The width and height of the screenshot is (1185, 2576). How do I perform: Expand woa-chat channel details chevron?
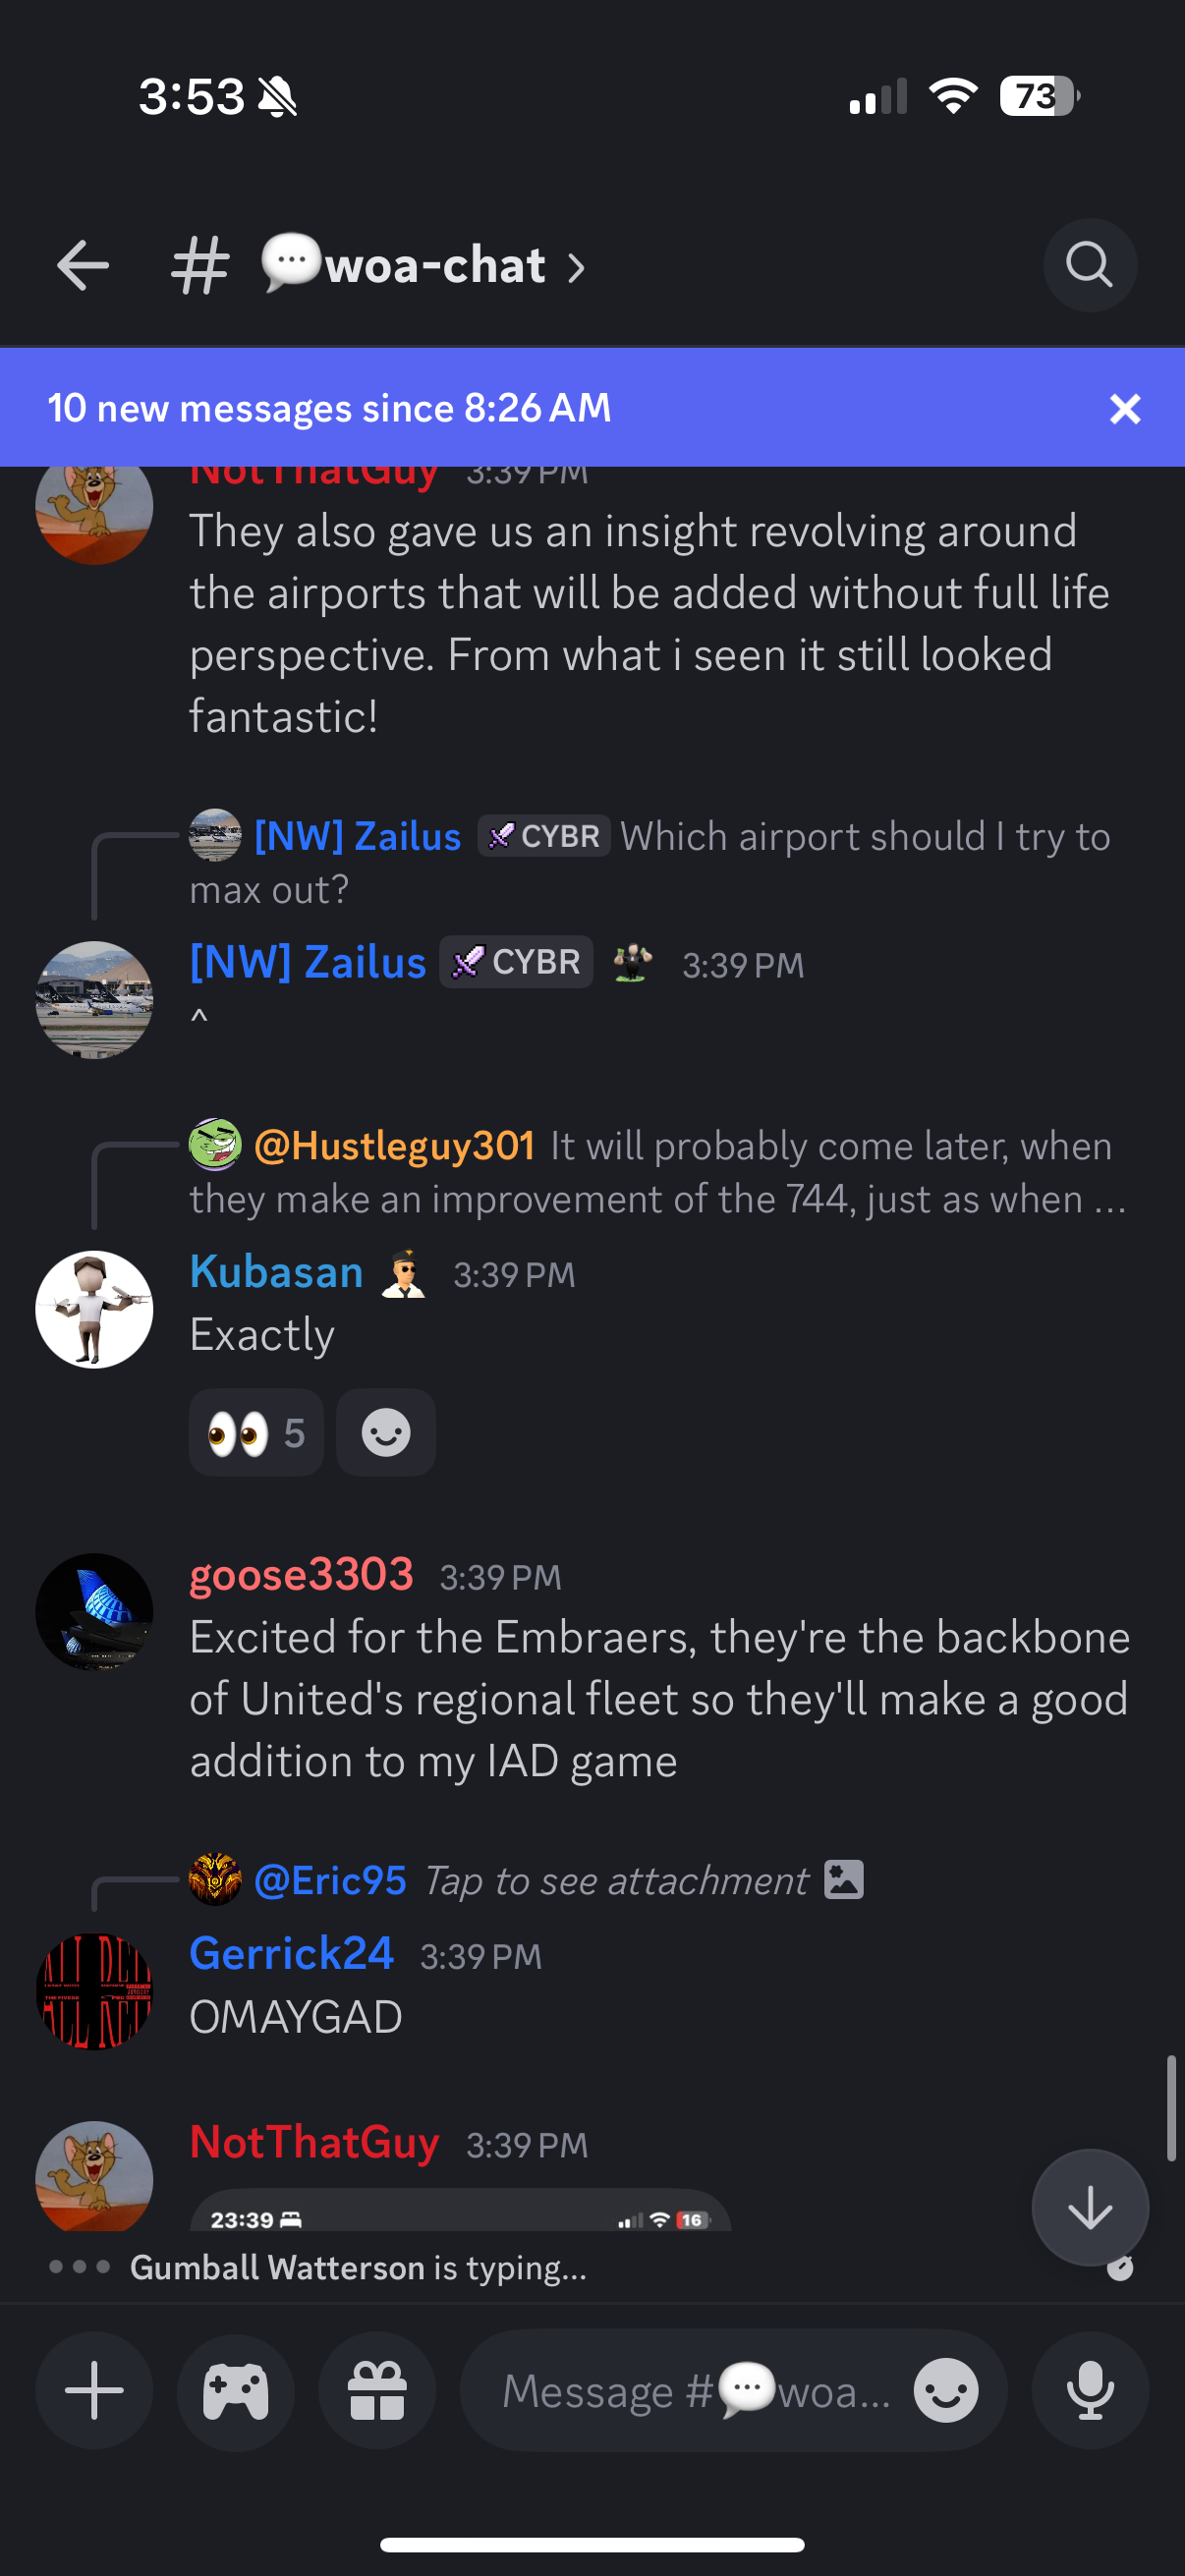tap(576, 267)
